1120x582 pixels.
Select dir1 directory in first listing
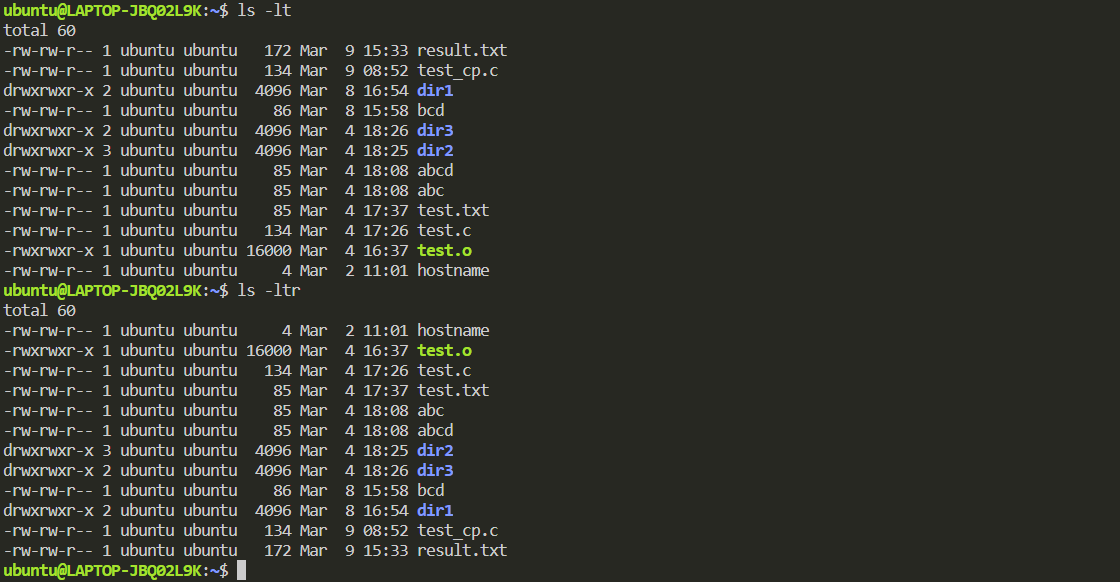click(435, 91)
